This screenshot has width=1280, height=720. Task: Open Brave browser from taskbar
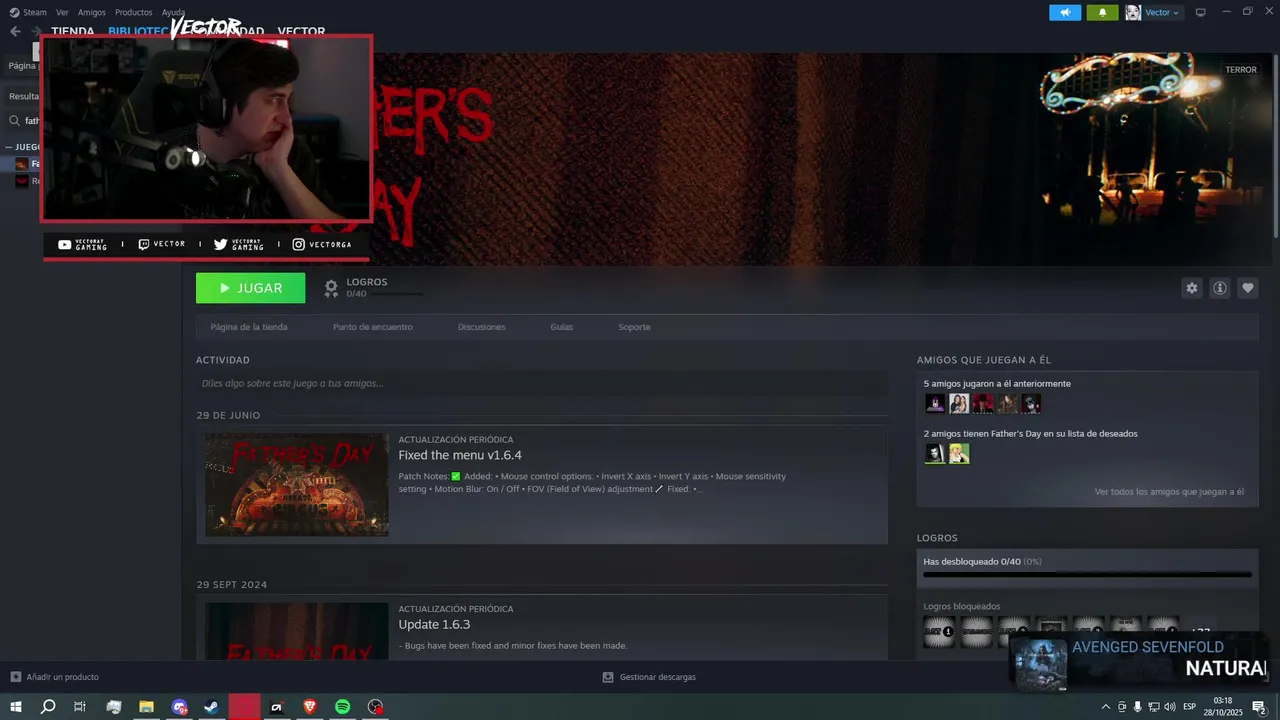click(309, 707)
